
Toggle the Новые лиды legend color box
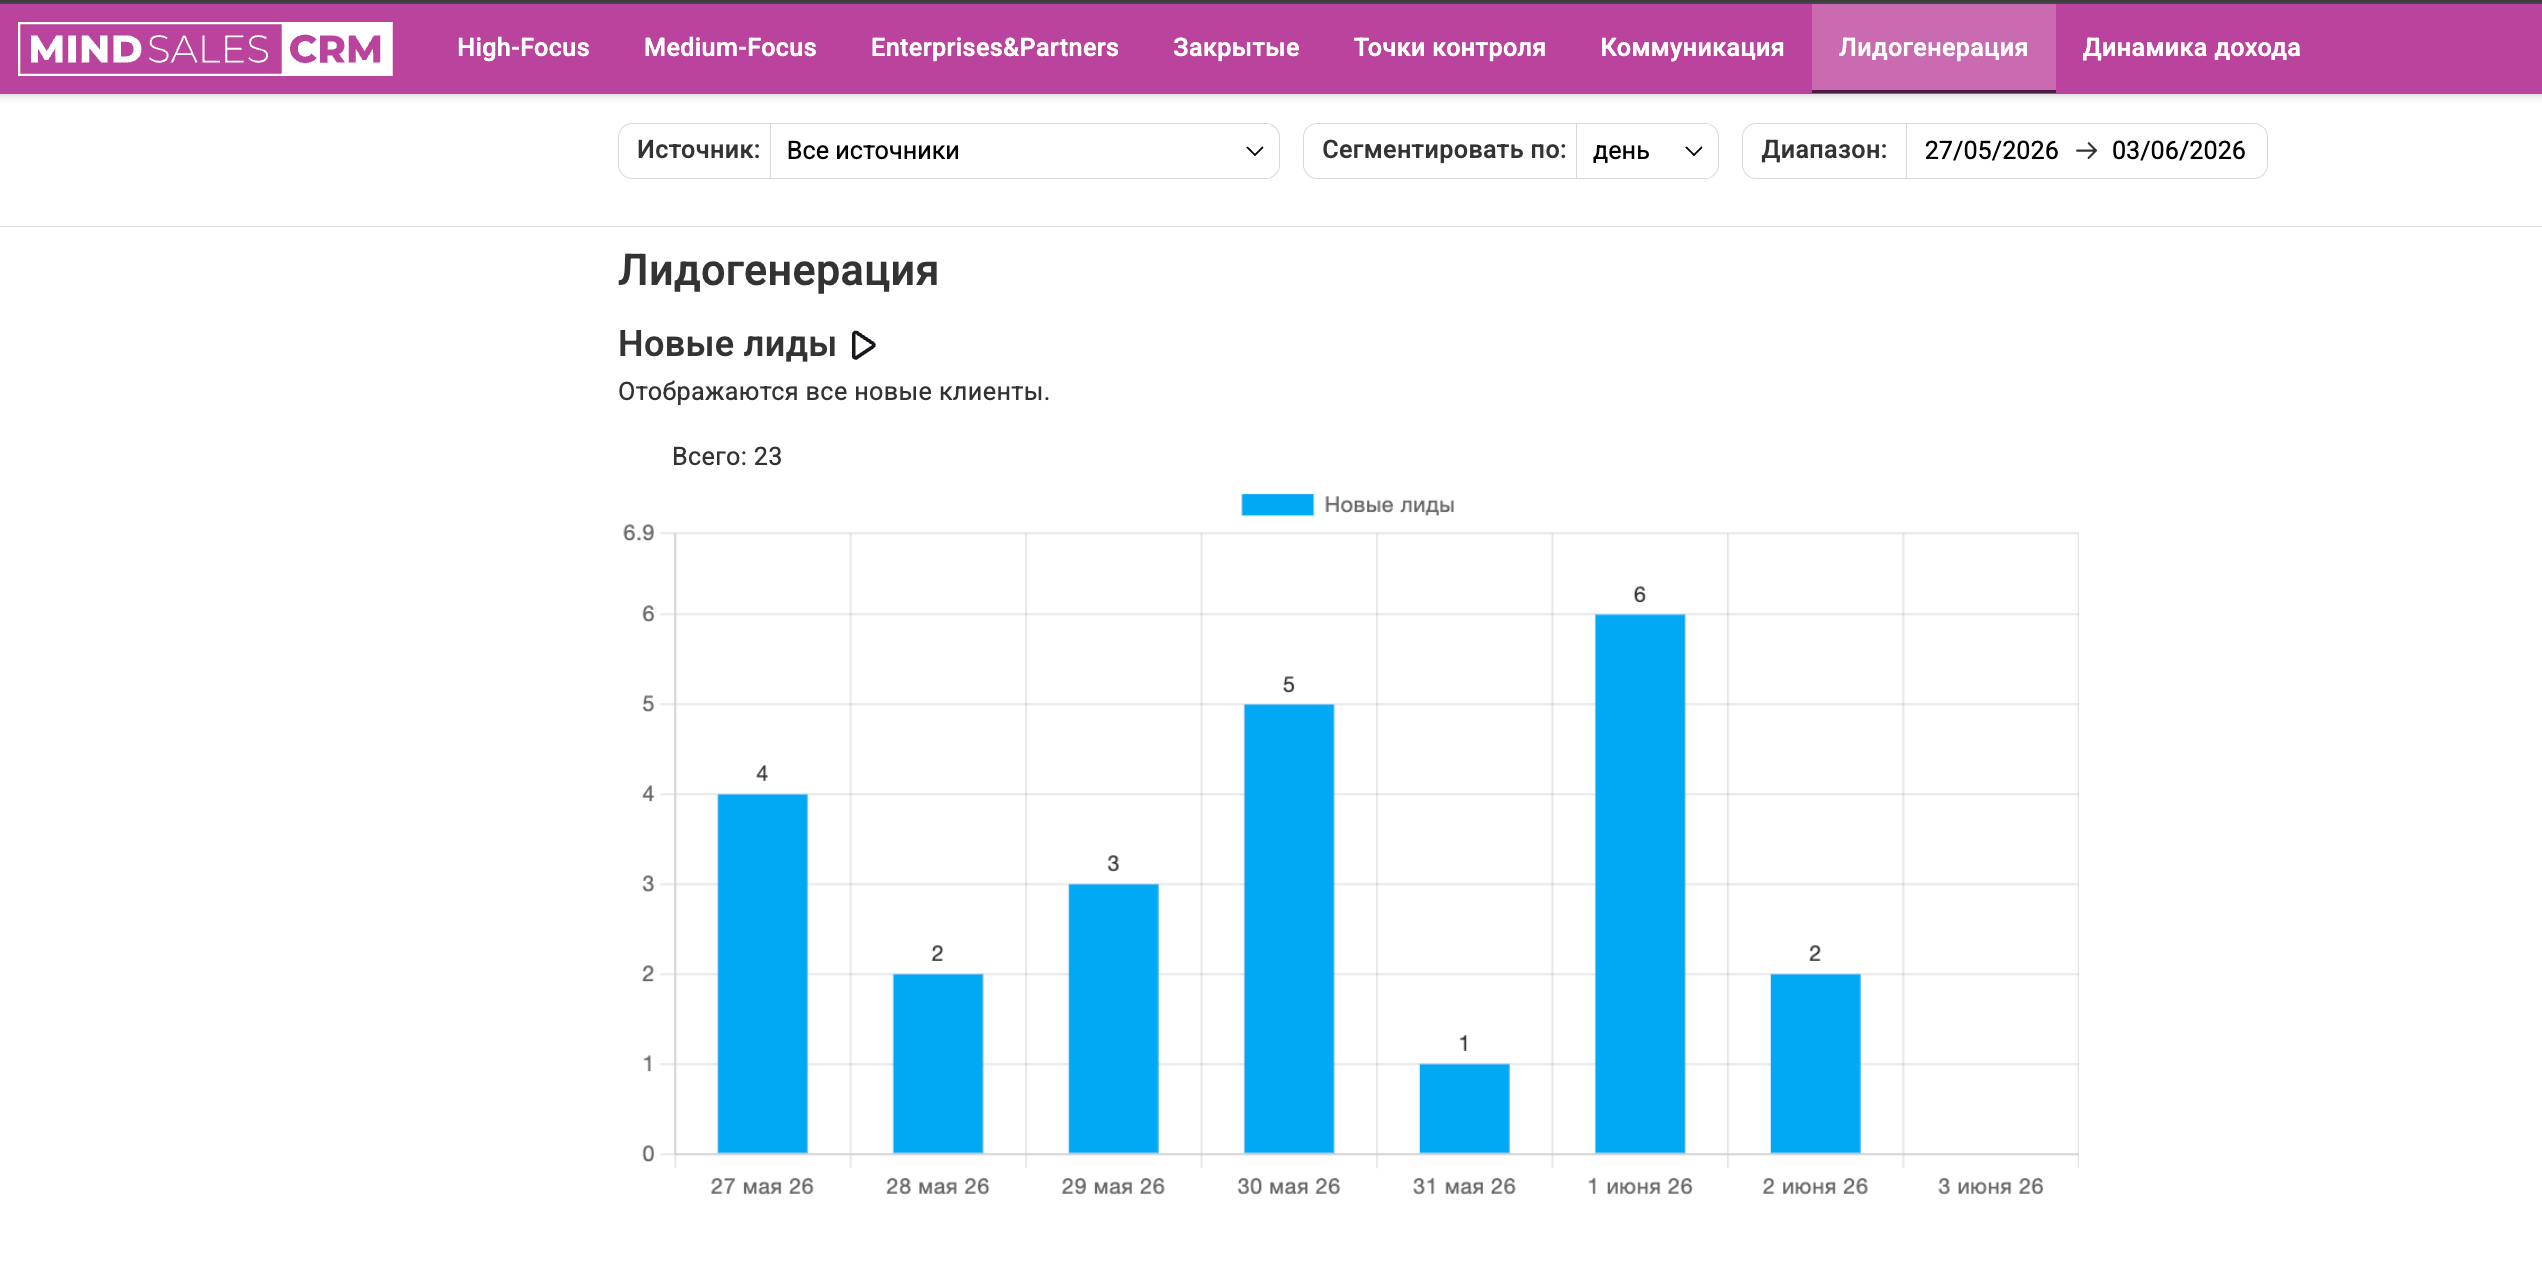point(1277,505)
